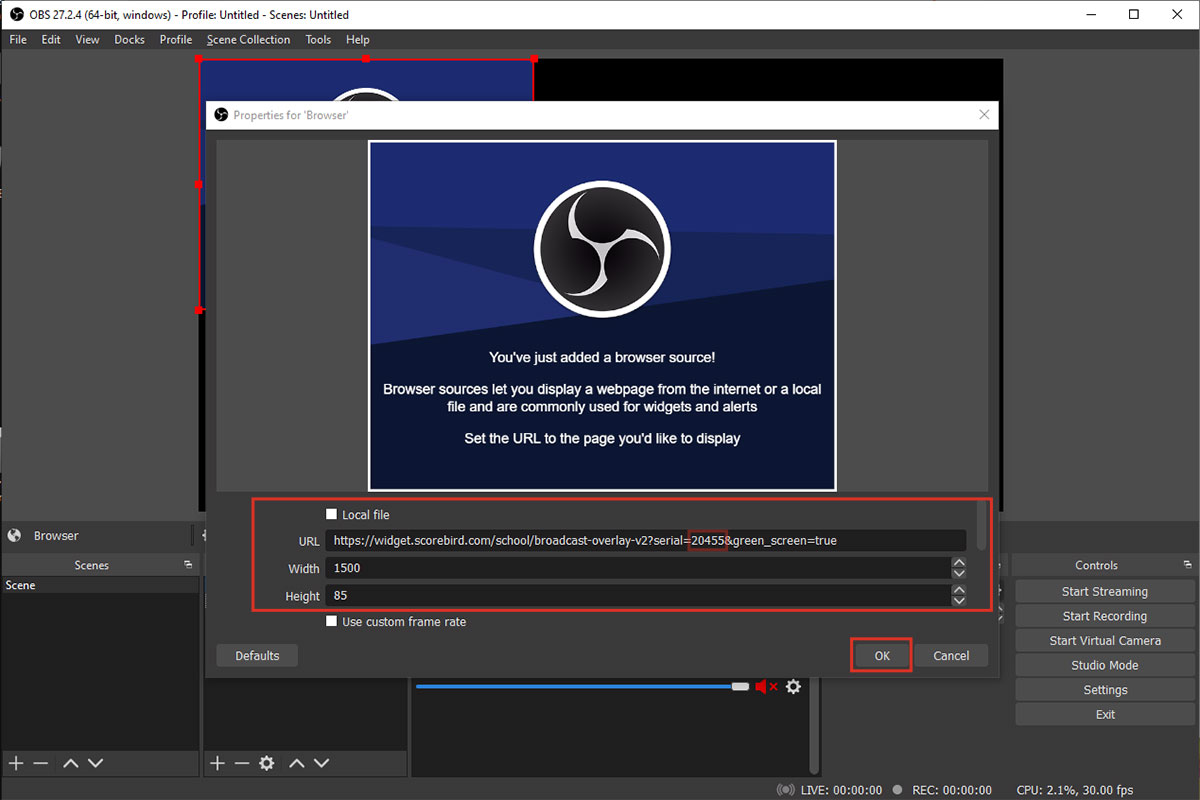Unmute audio via red speaker icon

[766, 687]
